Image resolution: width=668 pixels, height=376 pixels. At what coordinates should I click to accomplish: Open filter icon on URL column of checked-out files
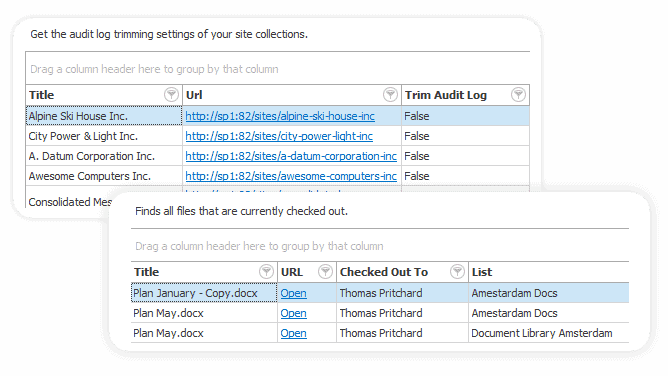325,271
